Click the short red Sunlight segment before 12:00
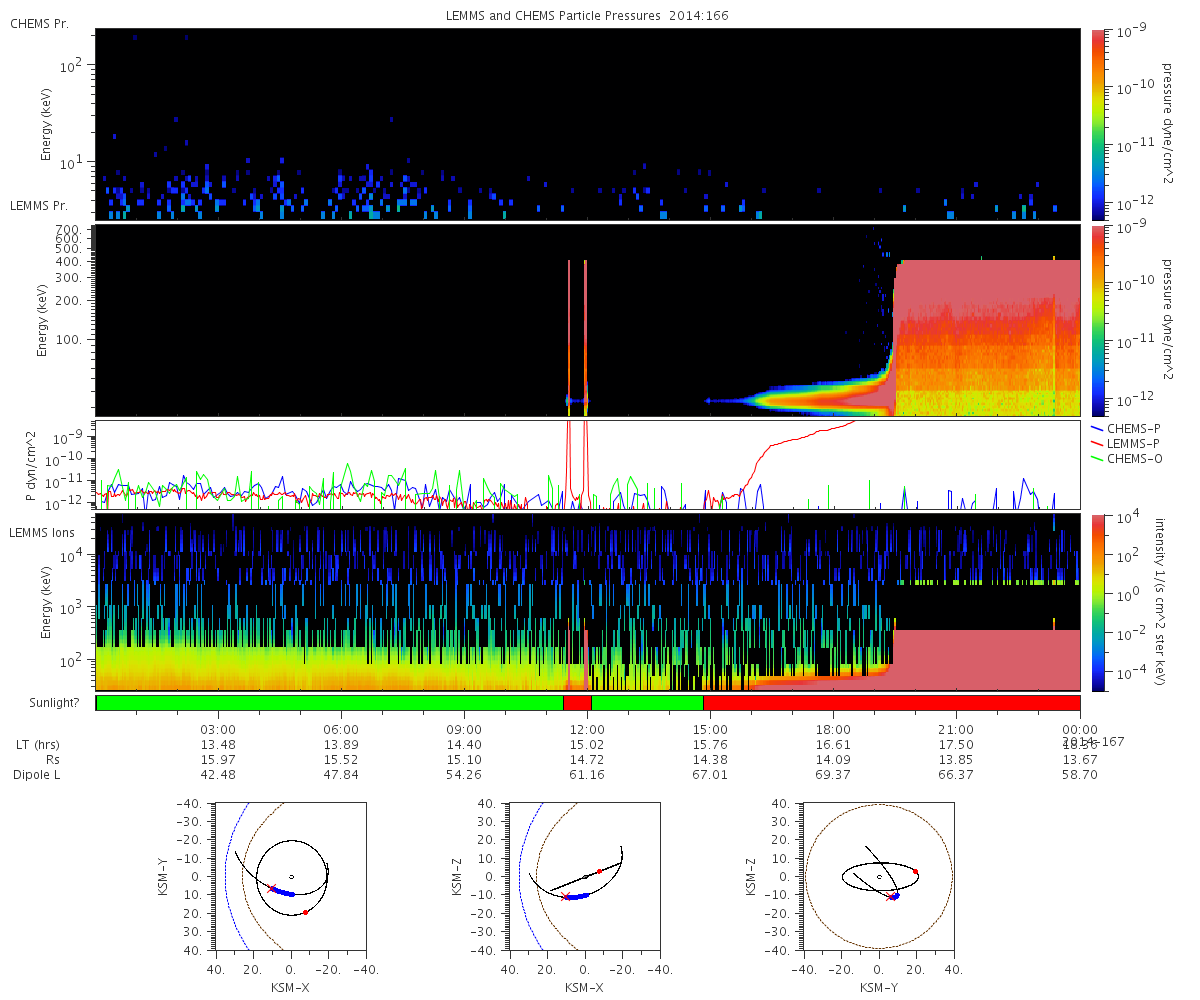The width and height of the screenshot is (1200, 1000). tap(577, 703)
